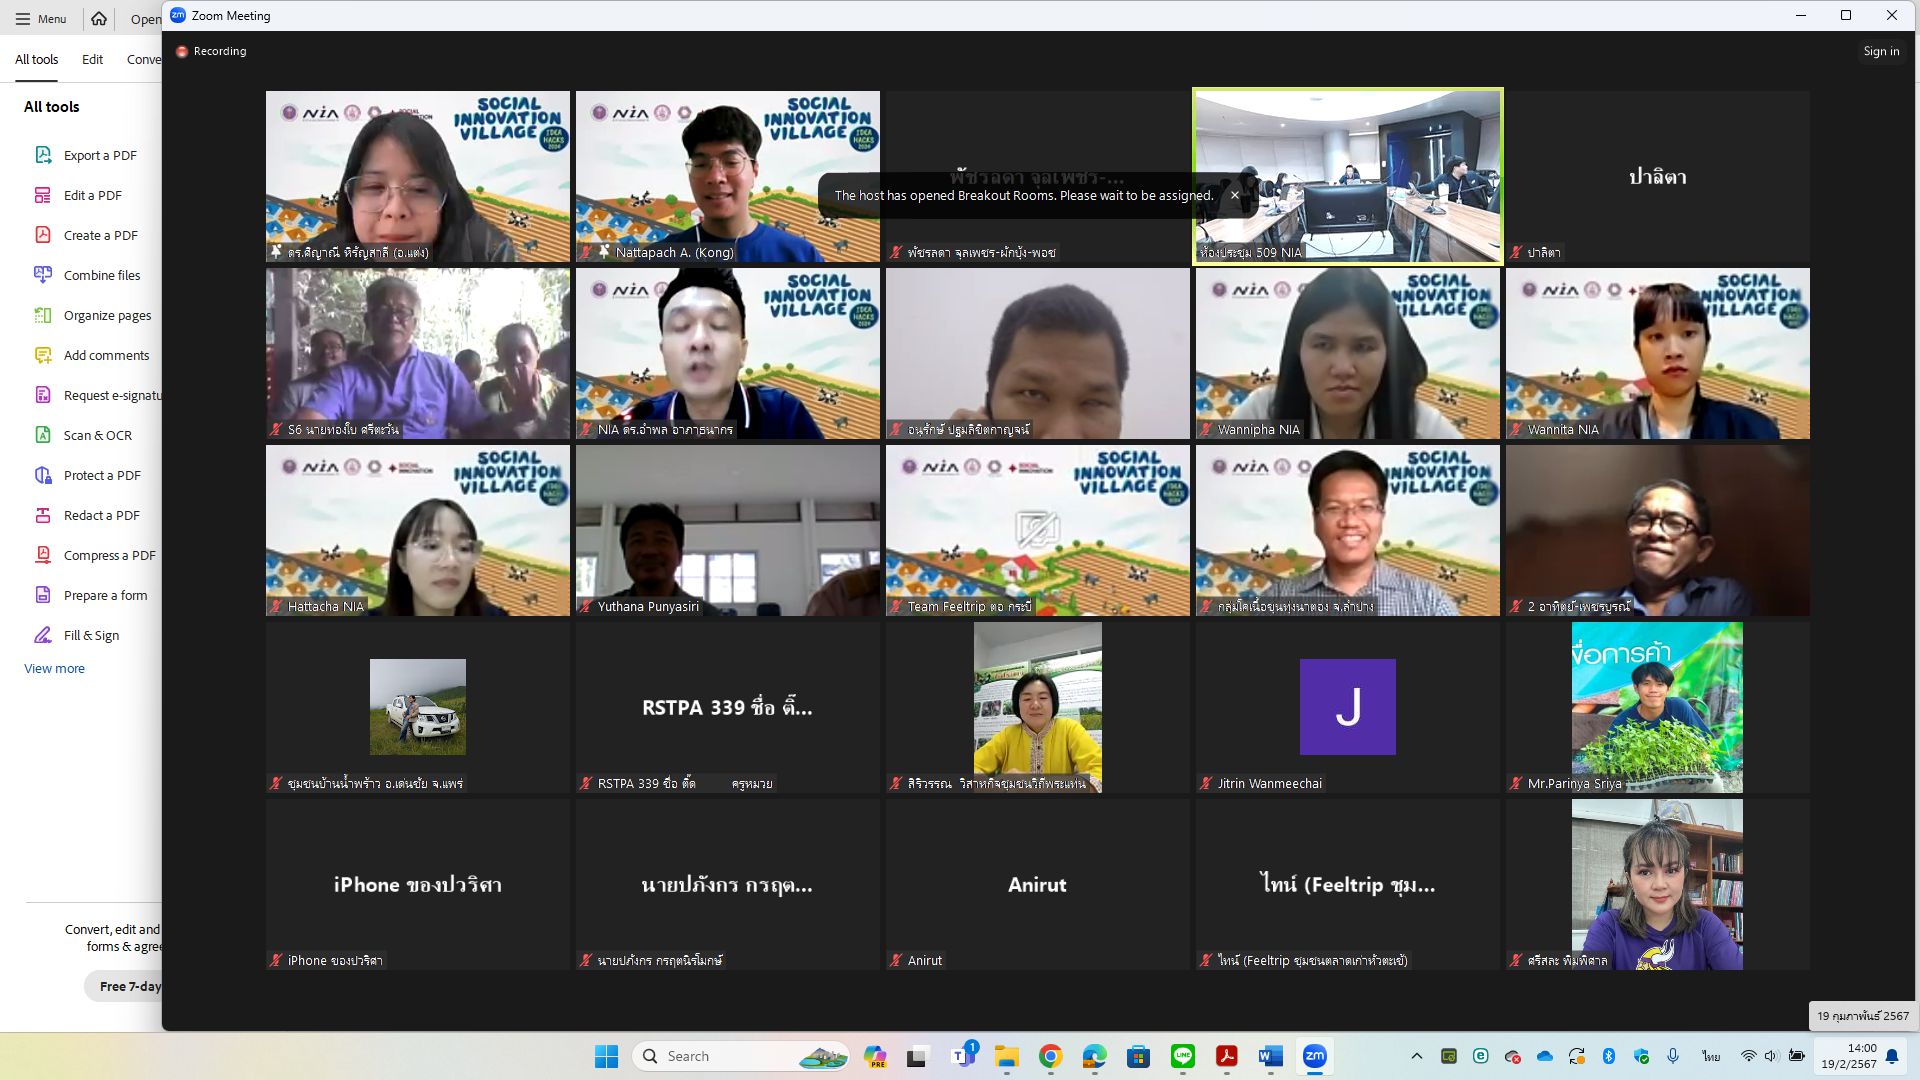Select the Organize pages tool
The height and width of the screenshot is (1080, 1920).
coord(107,315)
